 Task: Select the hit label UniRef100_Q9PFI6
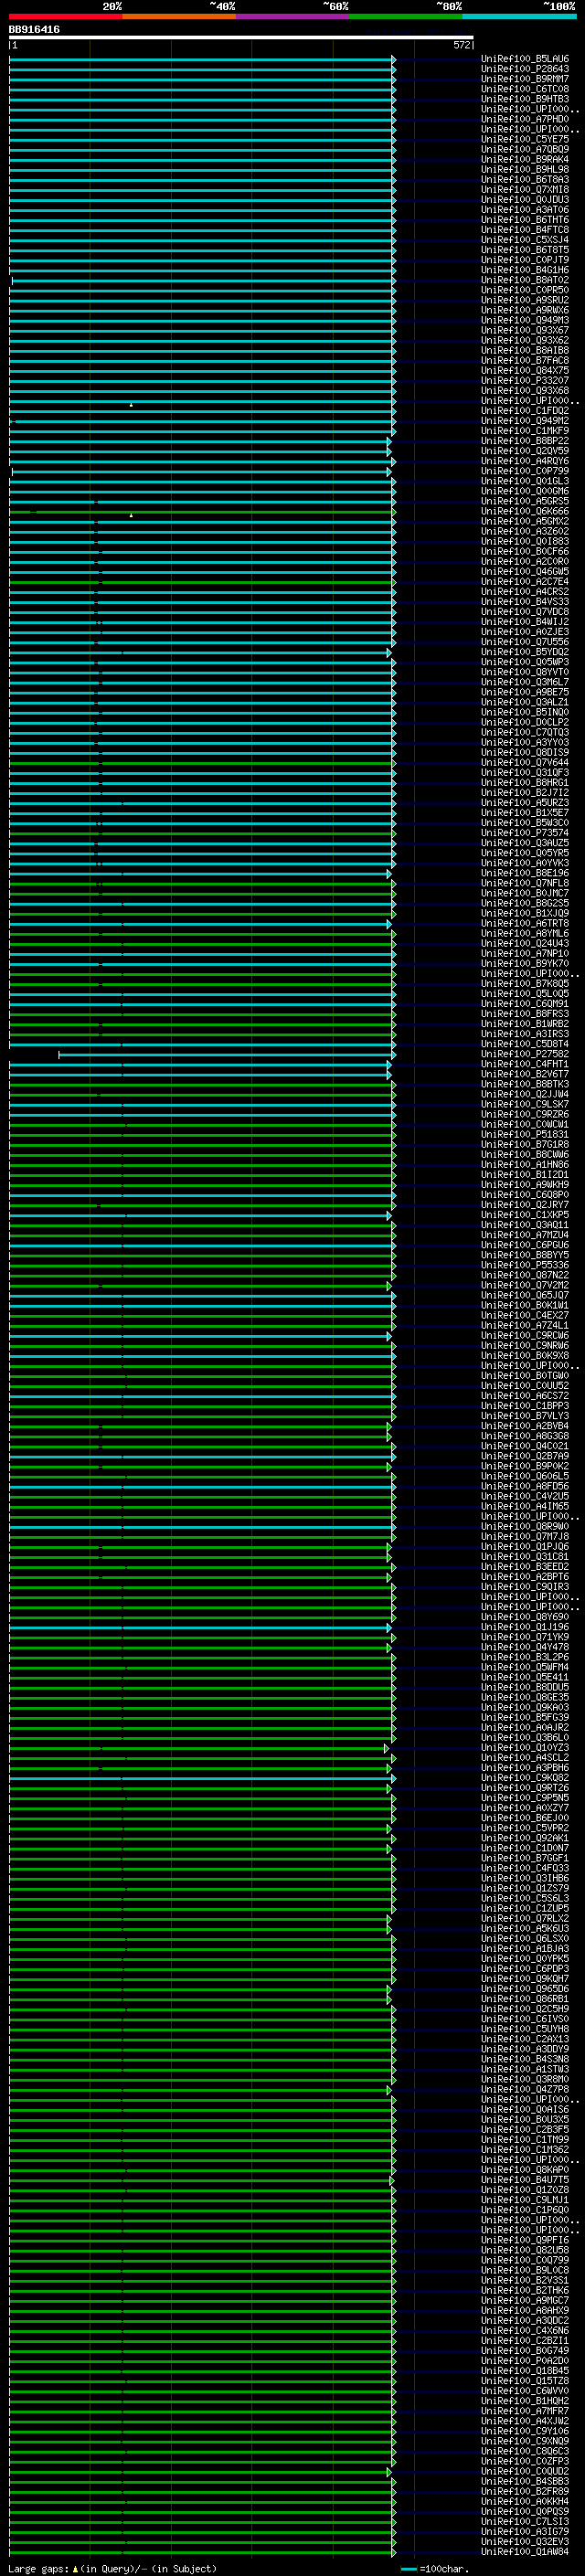[525, 2240]
